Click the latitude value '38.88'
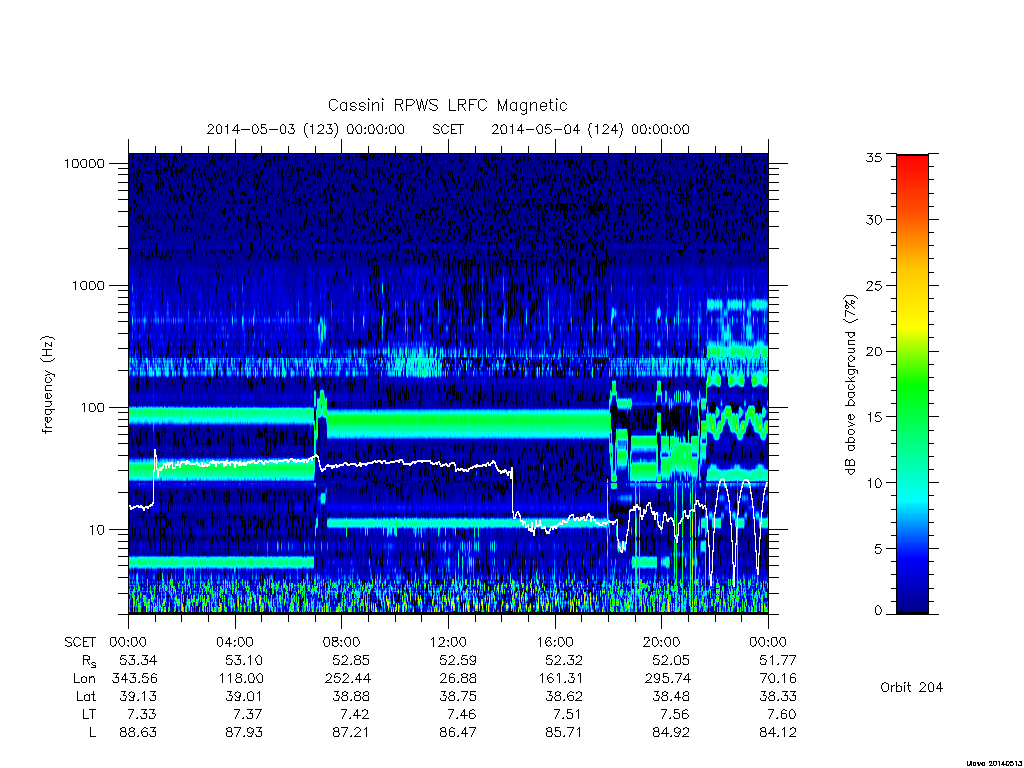1024x768 pixels. [x=351, y=696]
